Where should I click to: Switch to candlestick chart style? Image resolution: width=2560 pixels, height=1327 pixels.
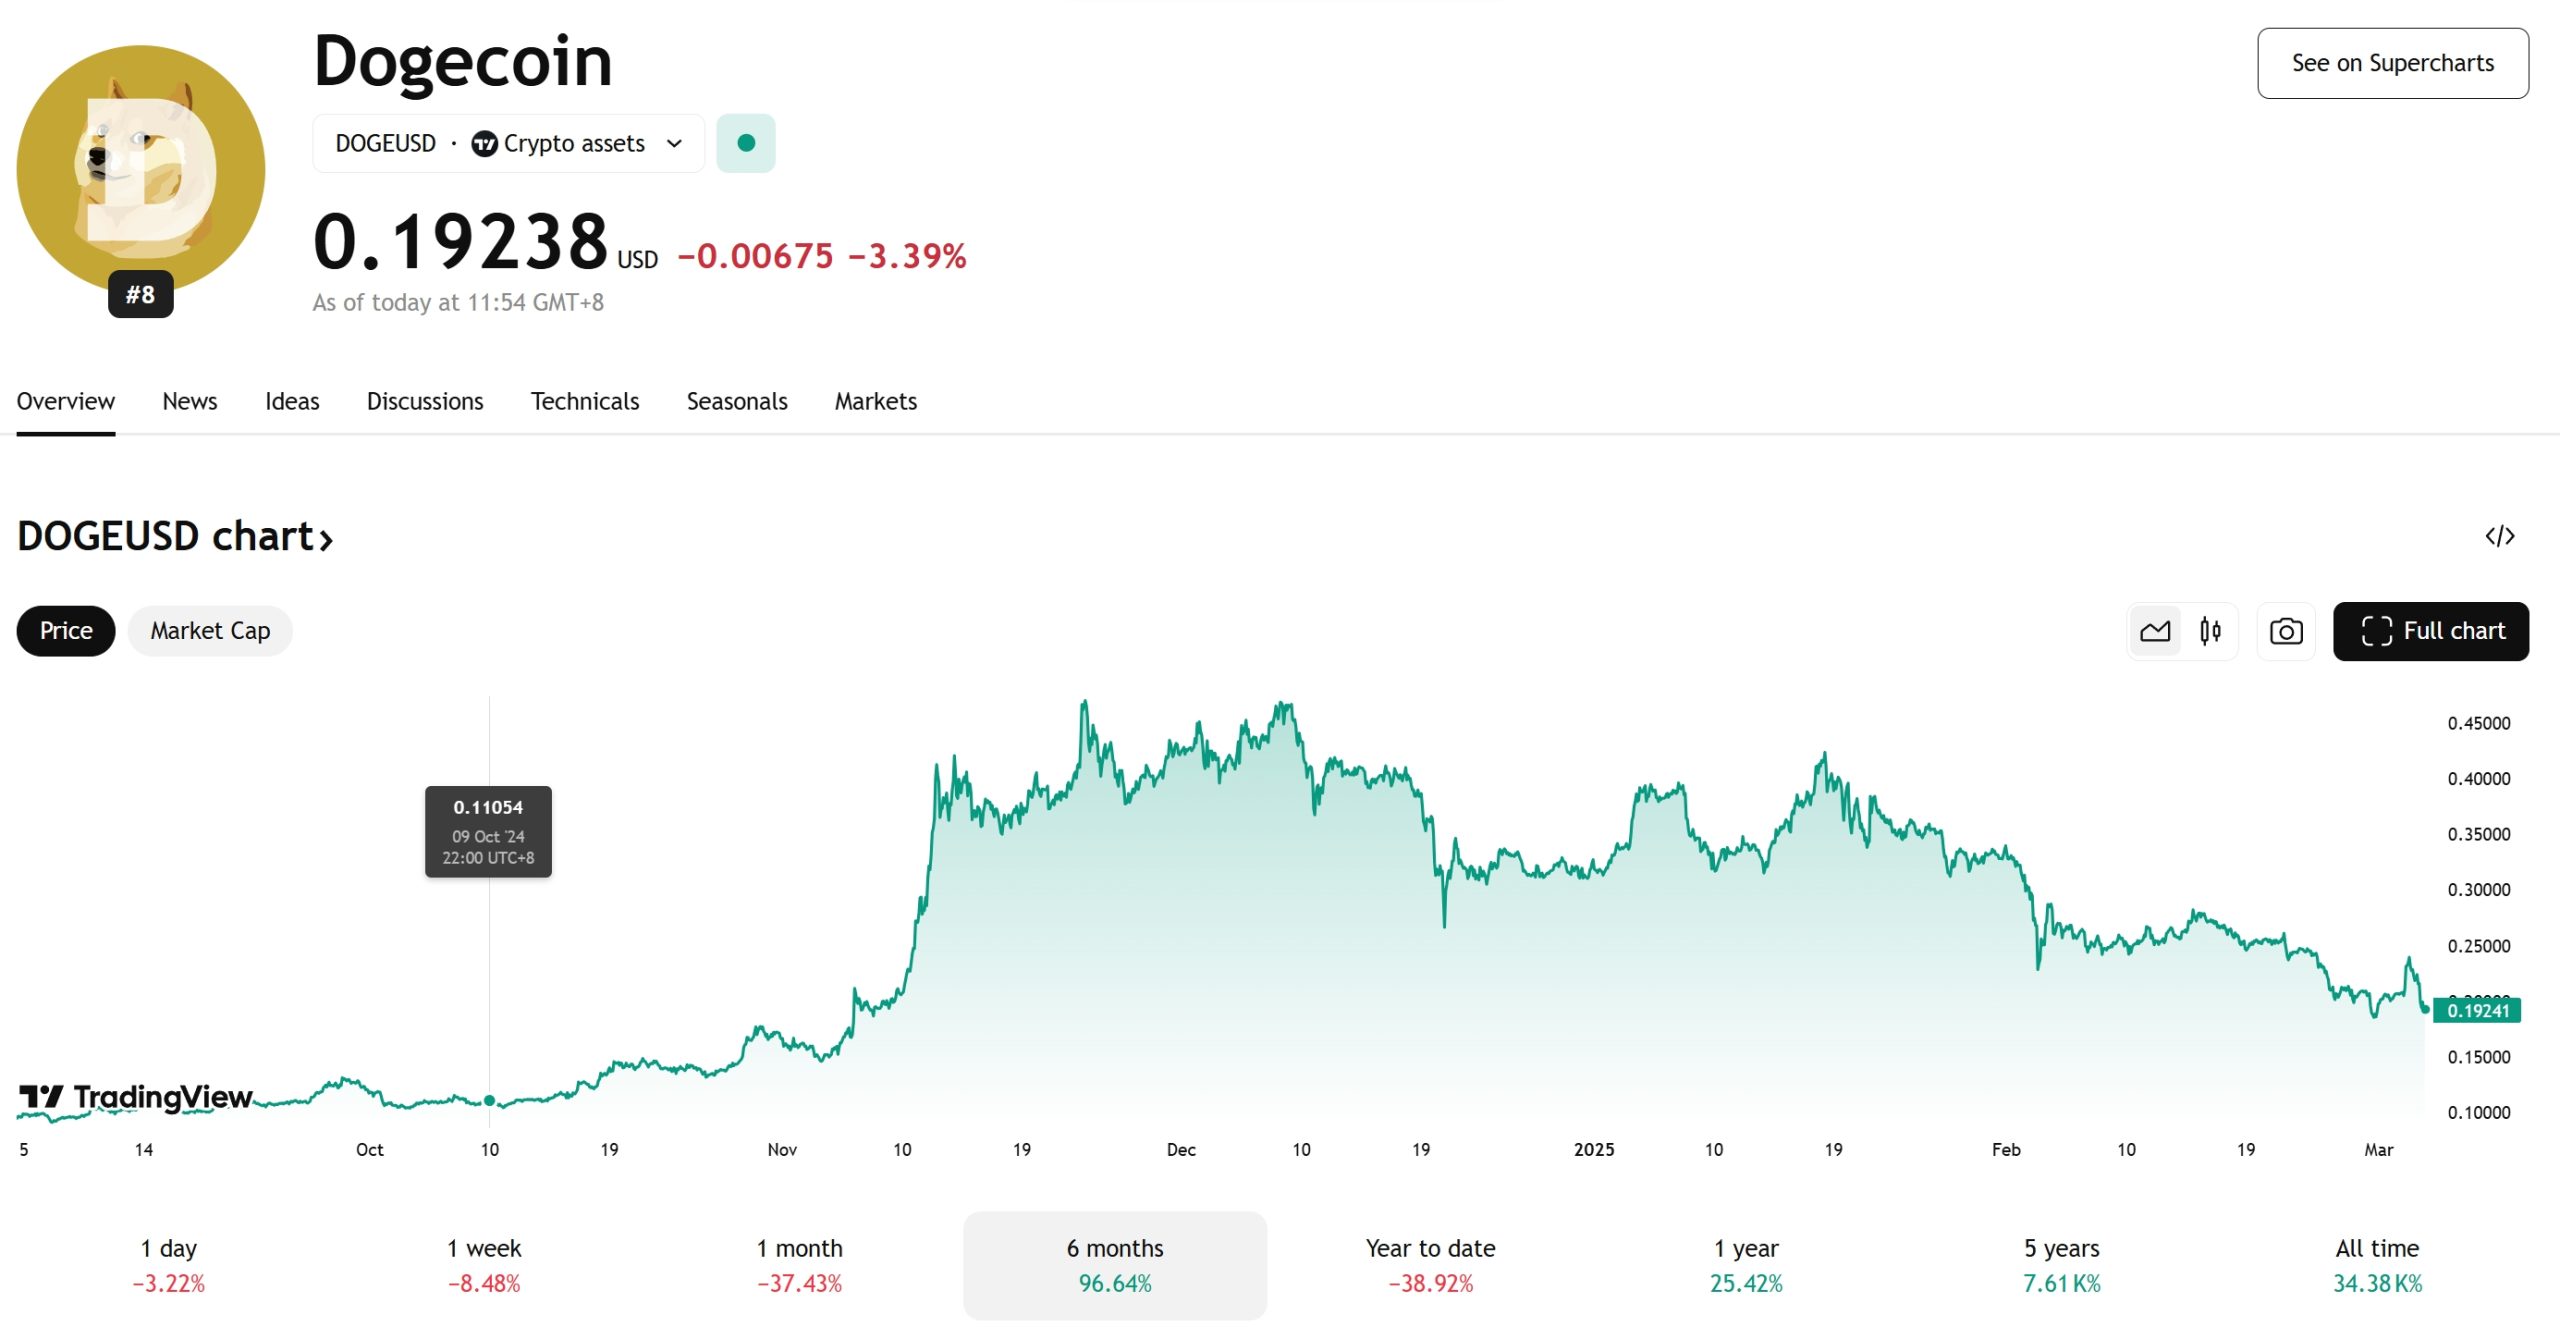[x=2210, y=631]
